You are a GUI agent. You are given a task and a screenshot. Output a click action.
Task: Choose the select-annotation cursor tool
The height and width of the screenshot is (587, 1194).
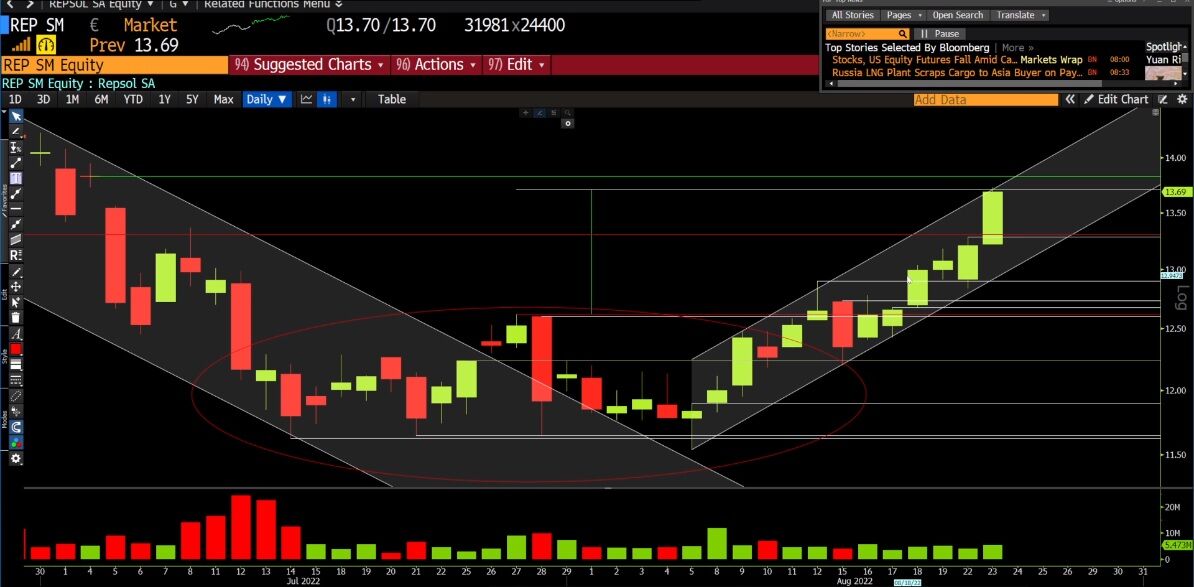click(x=16, y=302)
